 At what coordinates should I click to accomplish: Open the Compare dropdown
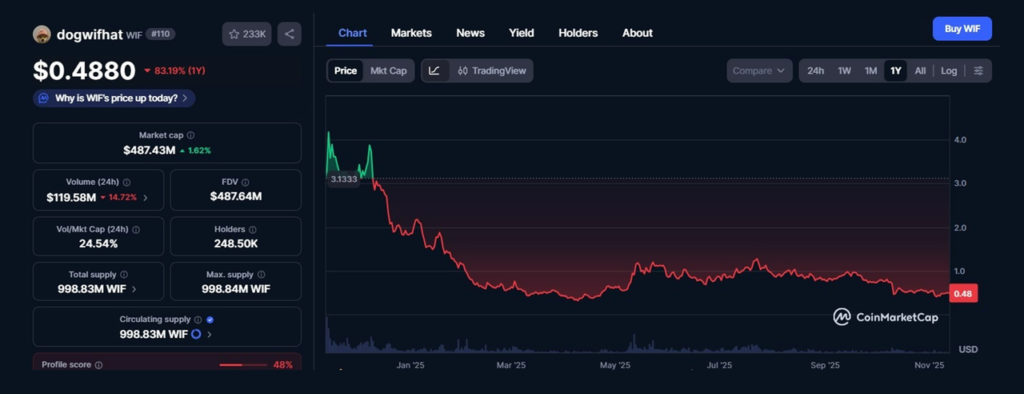tap(760, 71)
